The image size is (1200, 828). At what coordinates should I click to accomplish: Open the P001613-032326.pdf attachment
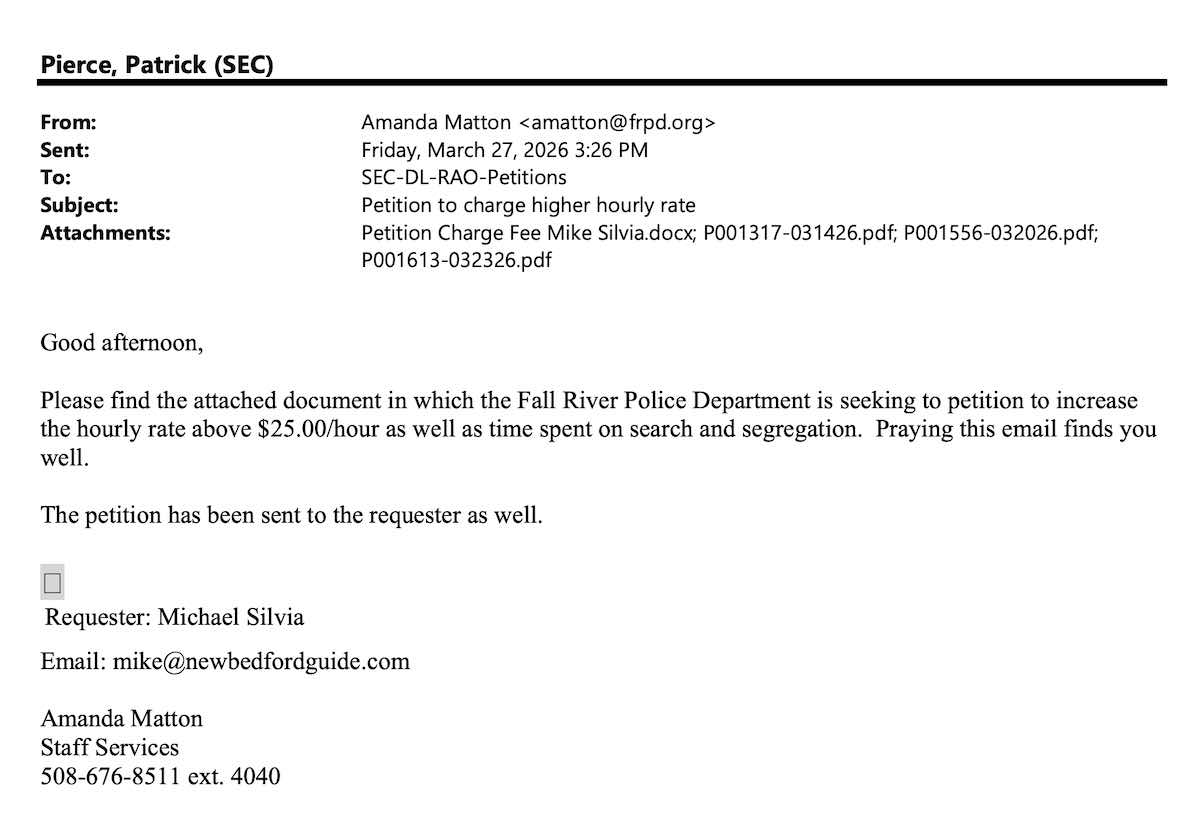tap(457, 261)
